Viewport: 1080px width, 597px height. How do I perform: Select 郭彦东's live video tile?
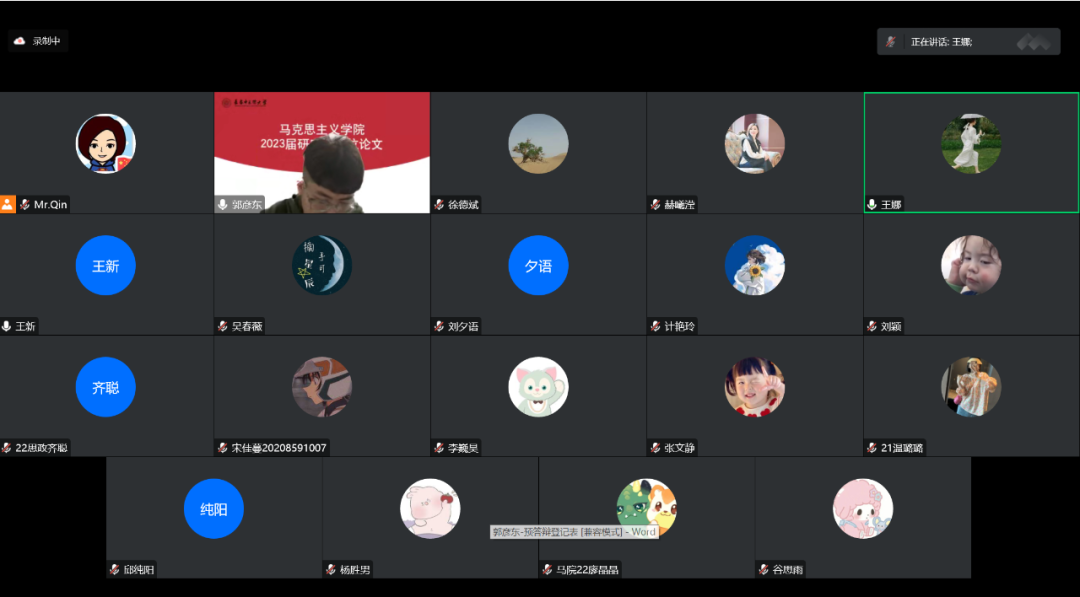tap(322, 152)
